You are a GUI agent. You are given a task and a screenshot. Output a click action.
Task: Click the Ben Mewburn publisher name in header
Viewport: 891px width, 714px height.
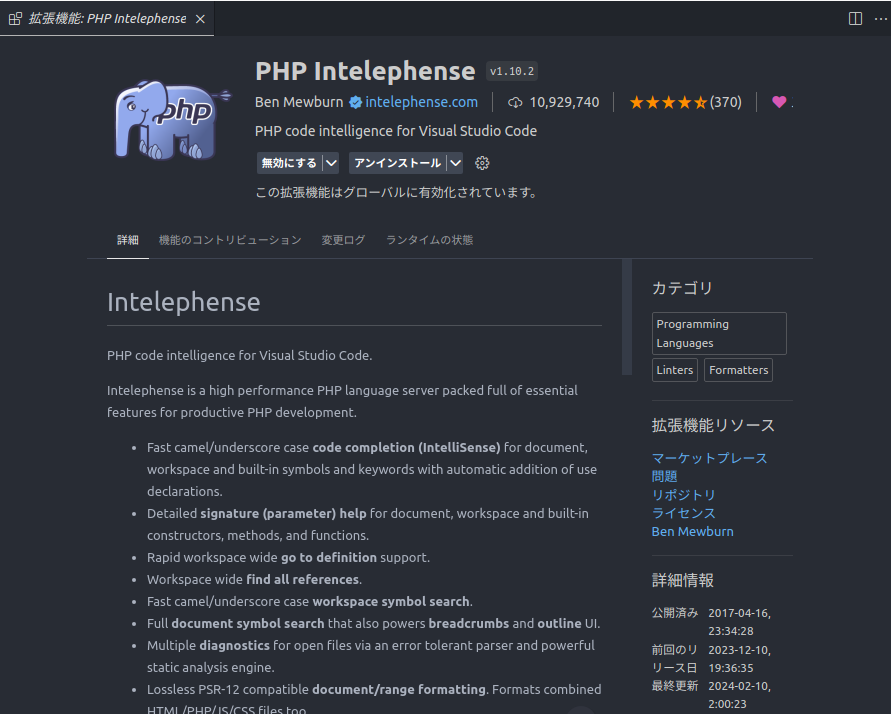[299, 102]
